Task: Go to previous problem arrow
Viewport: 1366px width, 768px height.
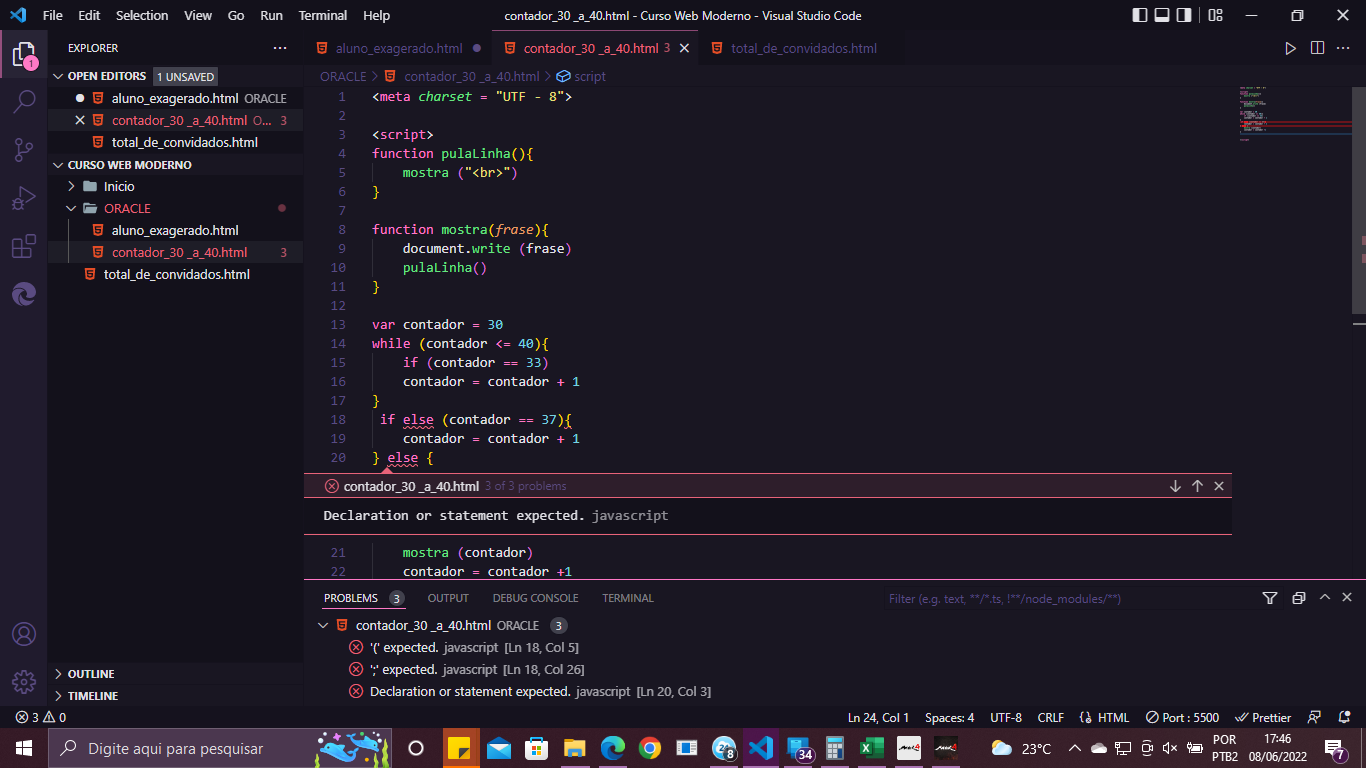Action: 1197,486
